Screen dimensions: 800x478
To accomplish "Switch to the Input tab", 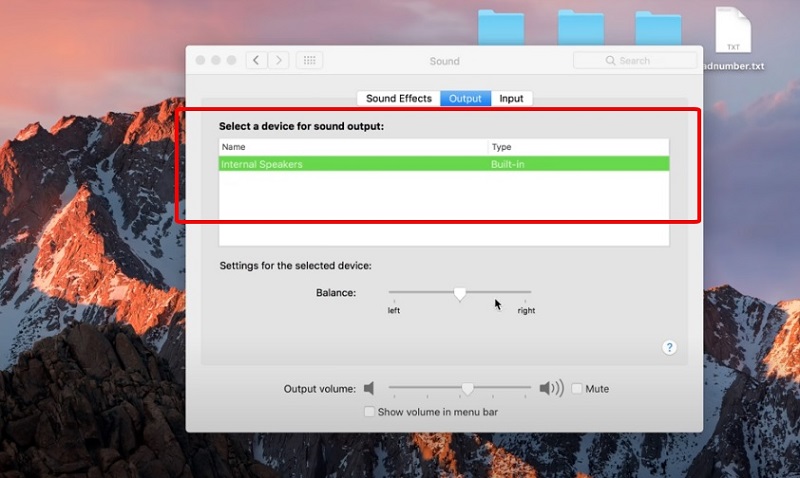I will point(511,98).
